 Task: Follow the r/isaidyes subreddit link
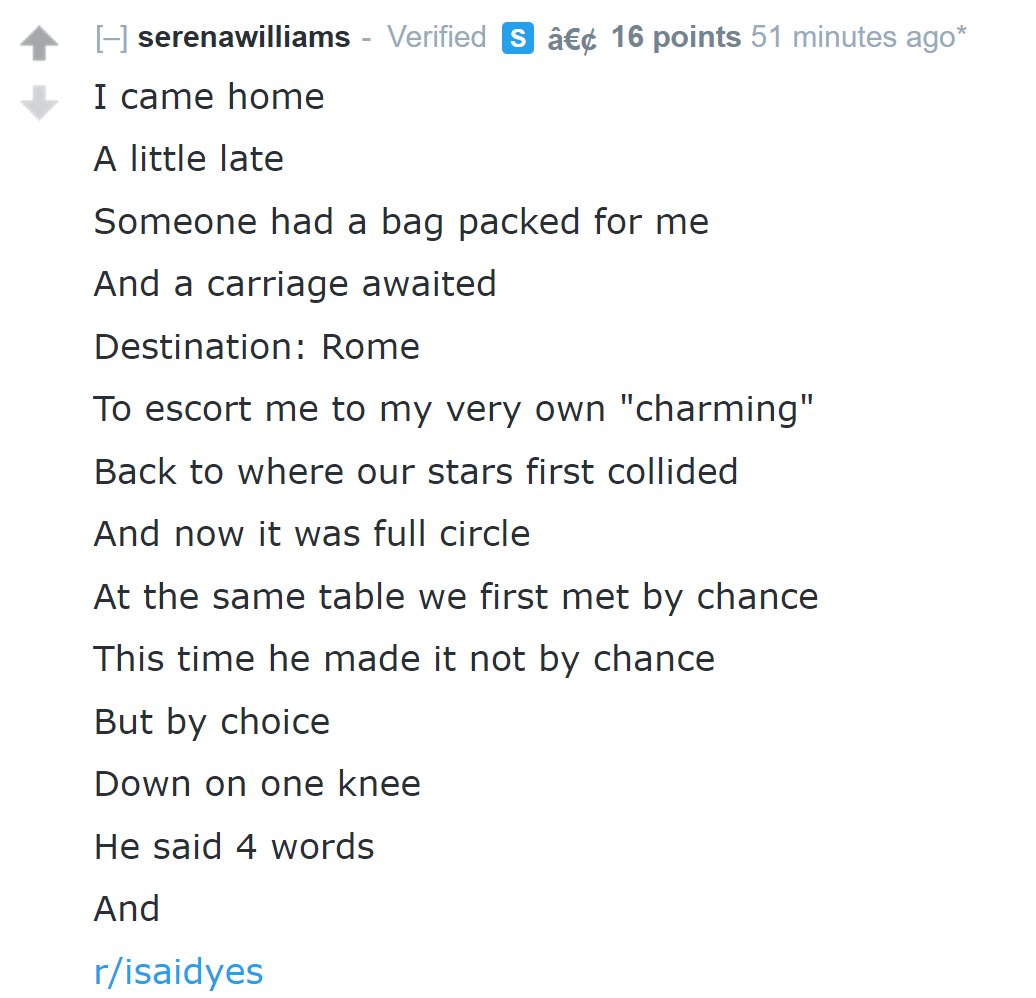178,971
